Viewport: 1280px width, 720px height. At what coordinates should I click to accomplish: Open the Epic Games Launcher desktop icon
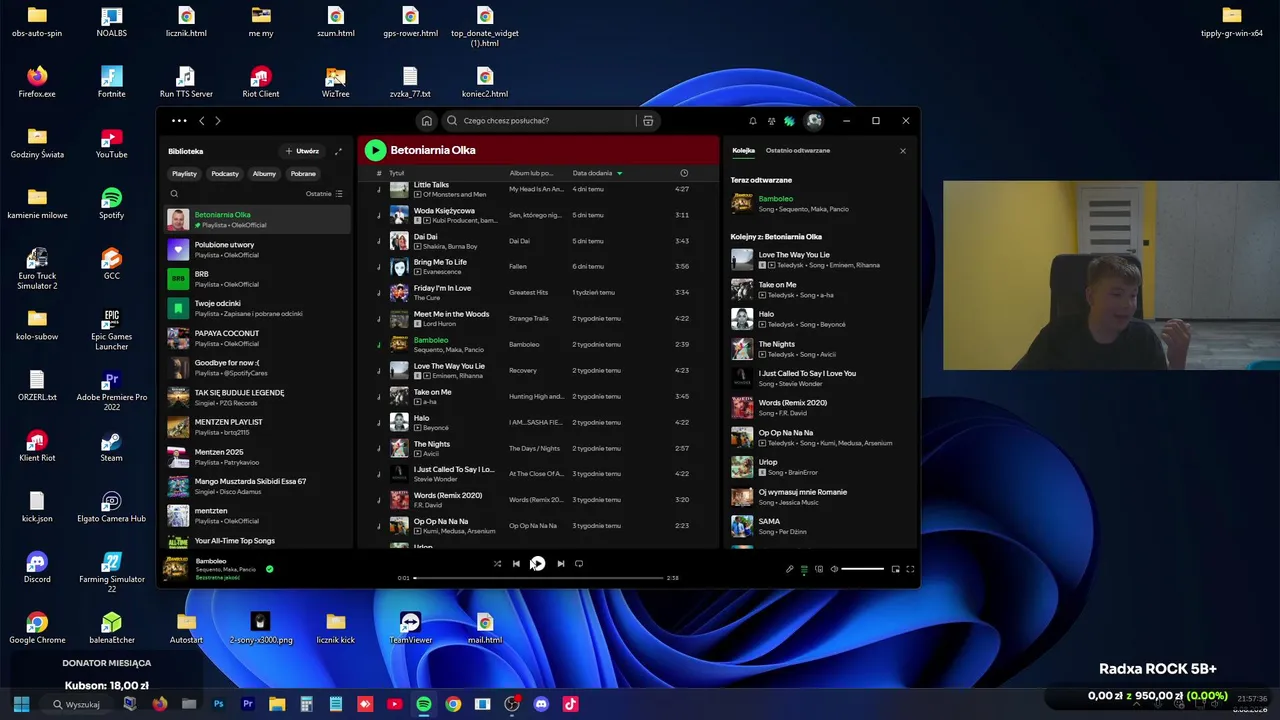pos(111,330)
